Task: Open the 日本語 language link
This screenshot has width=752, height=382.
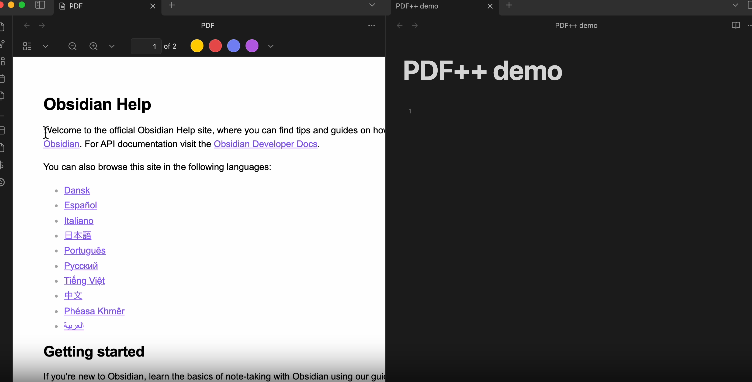Action: click(x=78, y=235)
